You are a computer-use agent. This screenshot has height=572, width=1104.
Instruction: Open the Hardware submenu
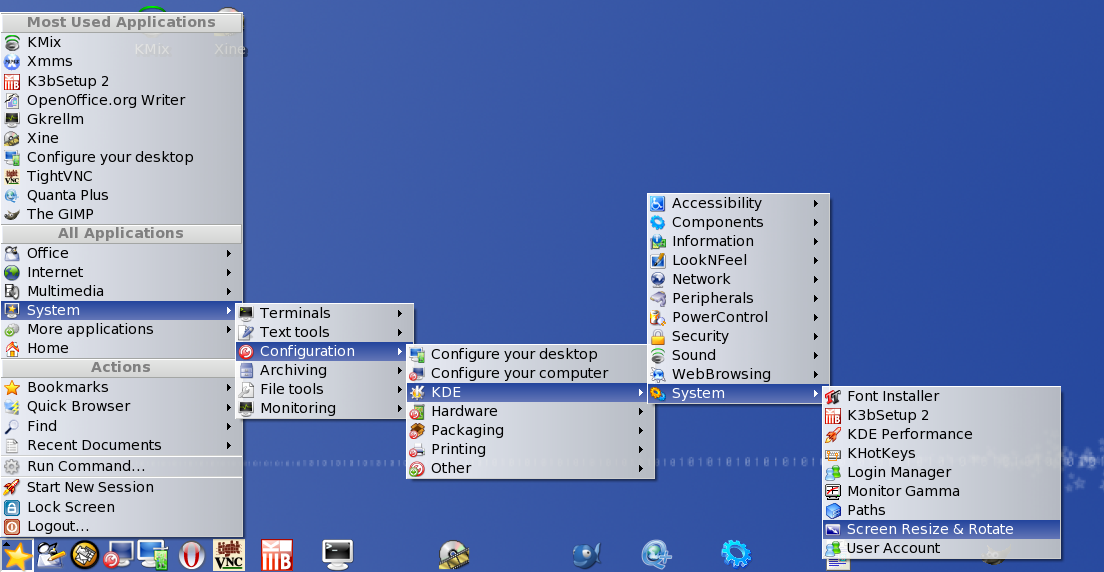pos(530,411)
